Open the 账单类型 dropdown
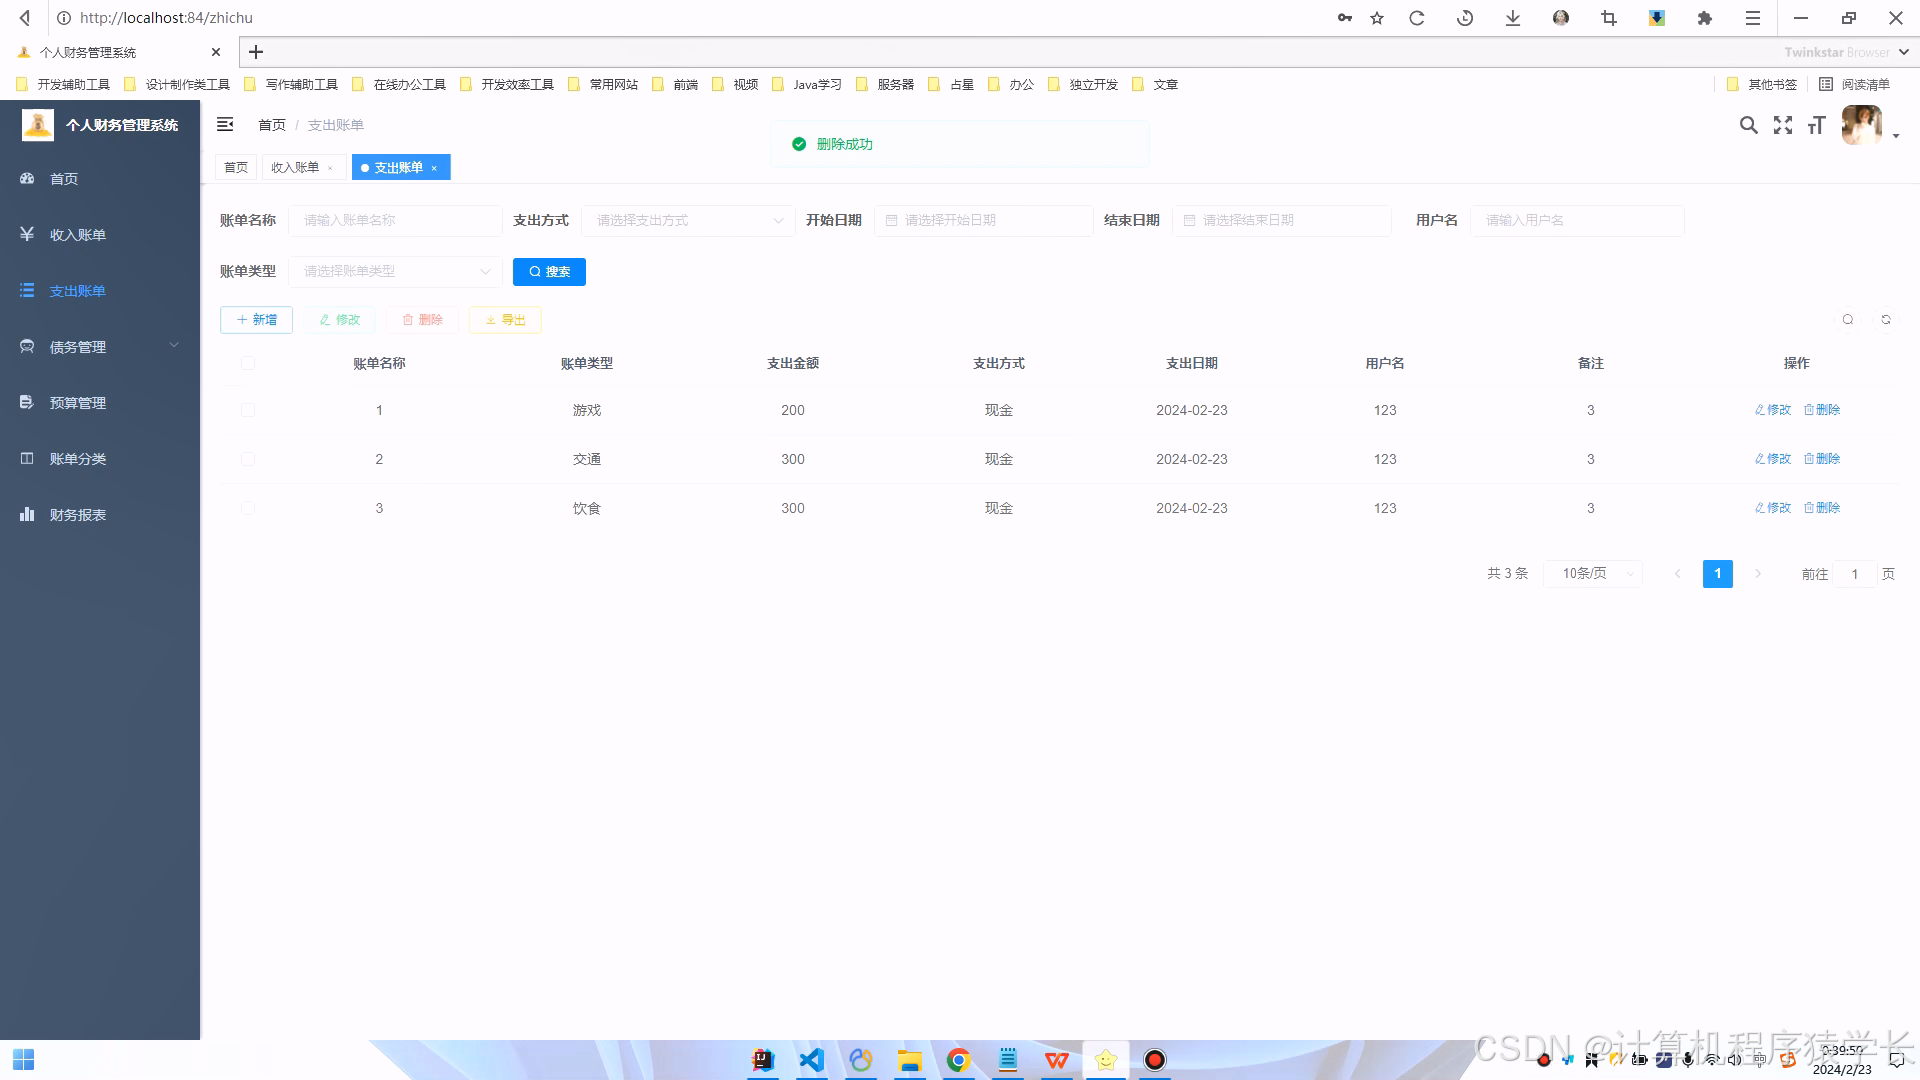Screen dimensions: 1920x1080 coord(395,271)
